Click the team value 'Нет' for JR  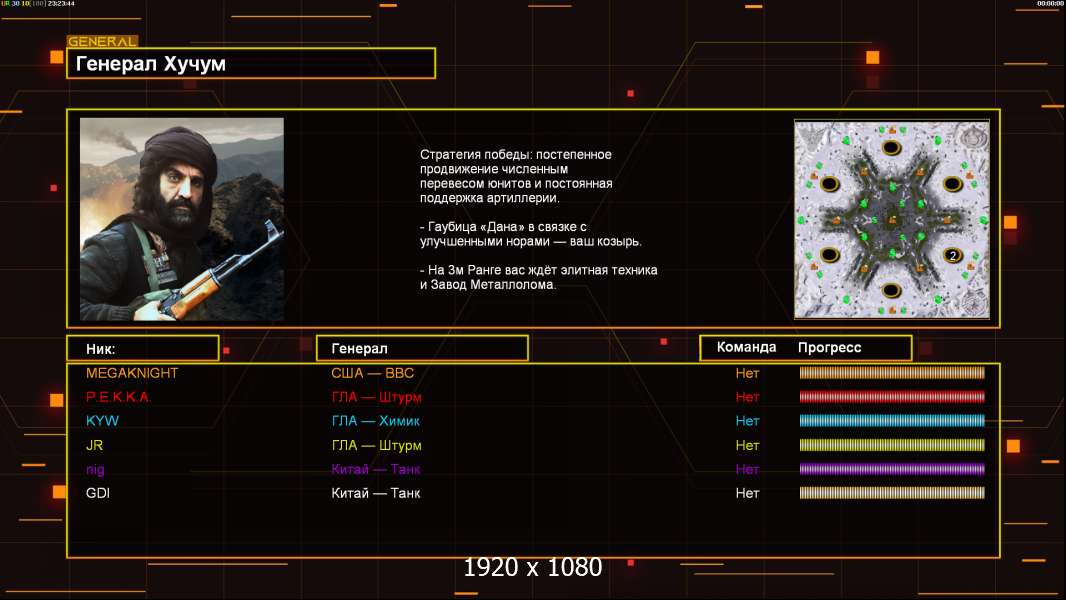747,445
